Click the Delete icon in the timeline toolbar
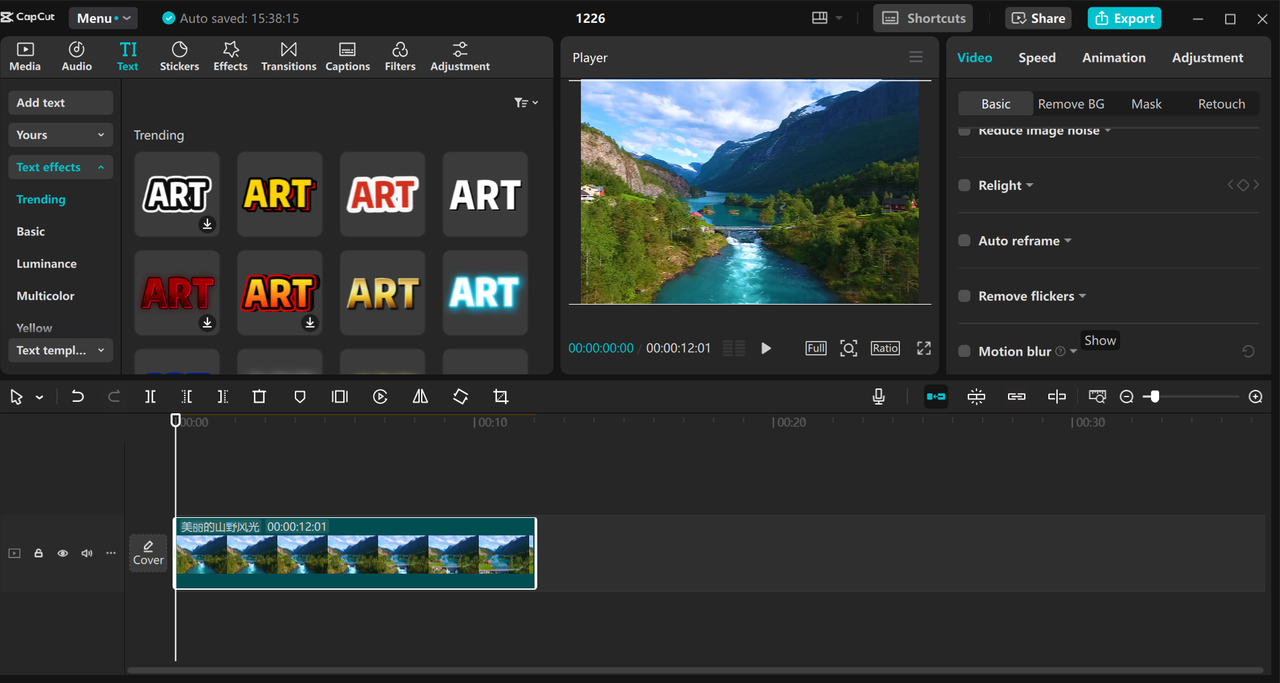The image size is (1280, 683). click(259, 396)
